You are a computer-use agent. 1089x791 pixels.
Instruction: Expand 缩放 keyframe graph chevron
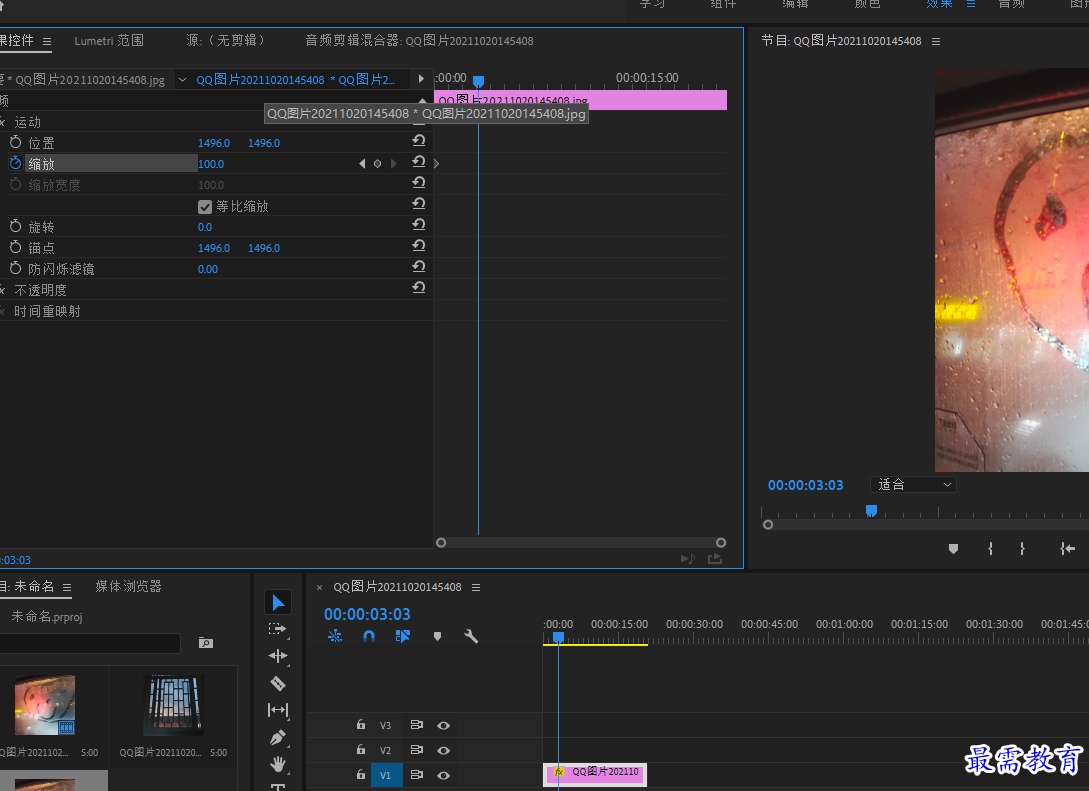(436, 164)
